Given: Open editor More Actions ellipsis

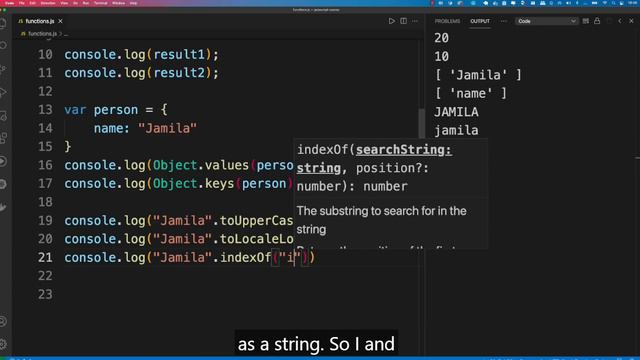Looking at the screenshot, I should (415, 21).
